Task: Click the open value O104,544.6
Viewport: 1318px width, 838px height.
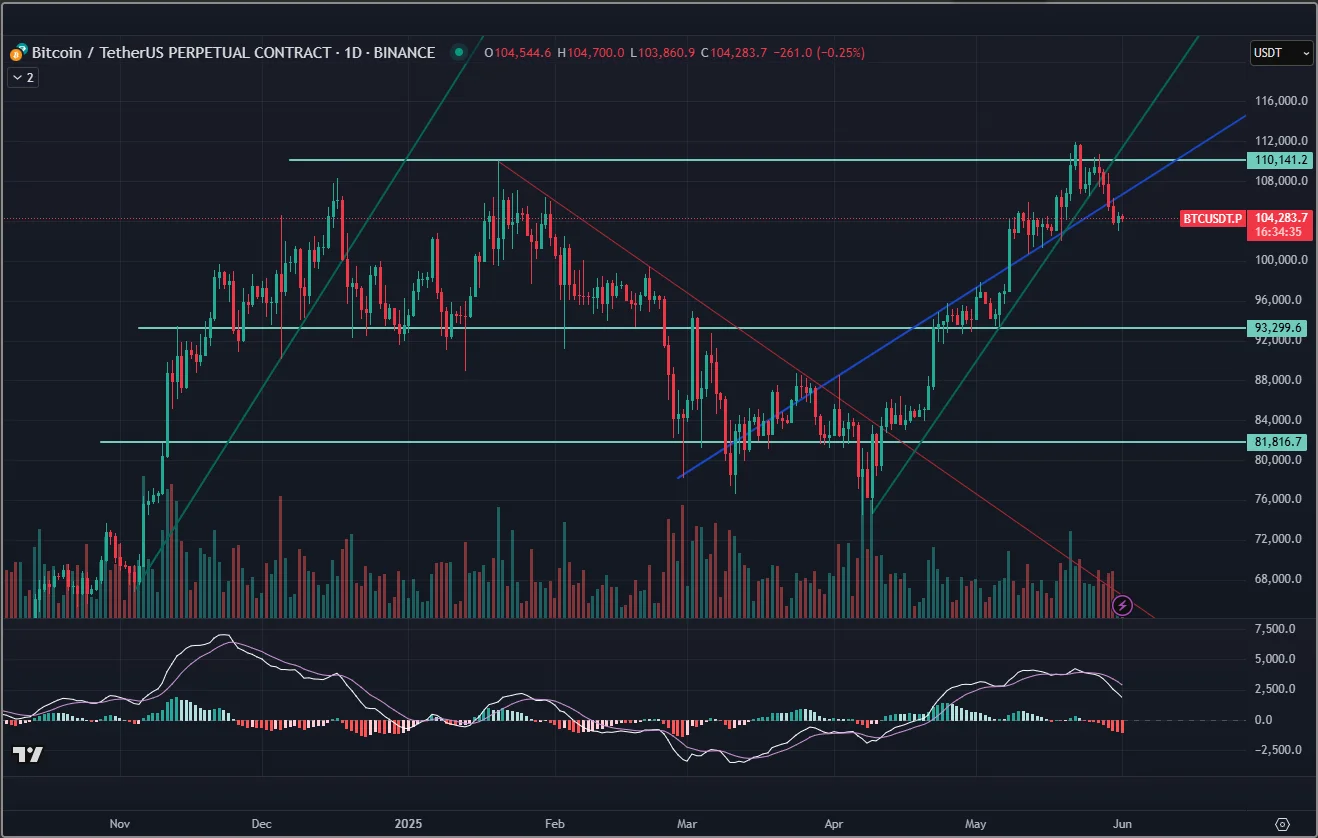Action: coord(518,53)
